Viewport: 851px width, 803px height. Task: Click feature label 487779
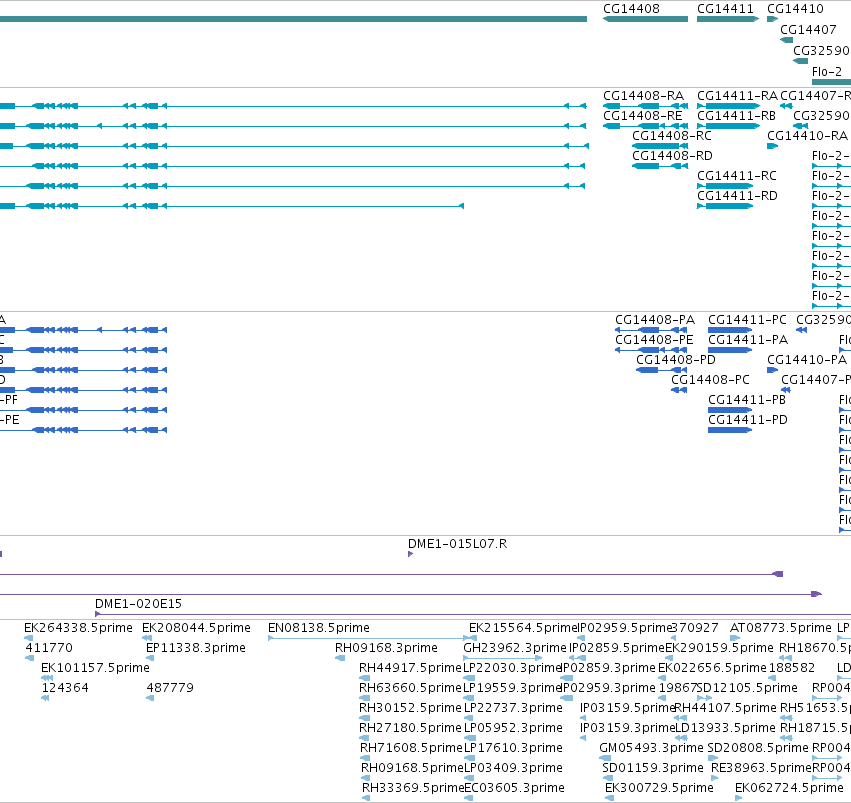pos(170,688)
